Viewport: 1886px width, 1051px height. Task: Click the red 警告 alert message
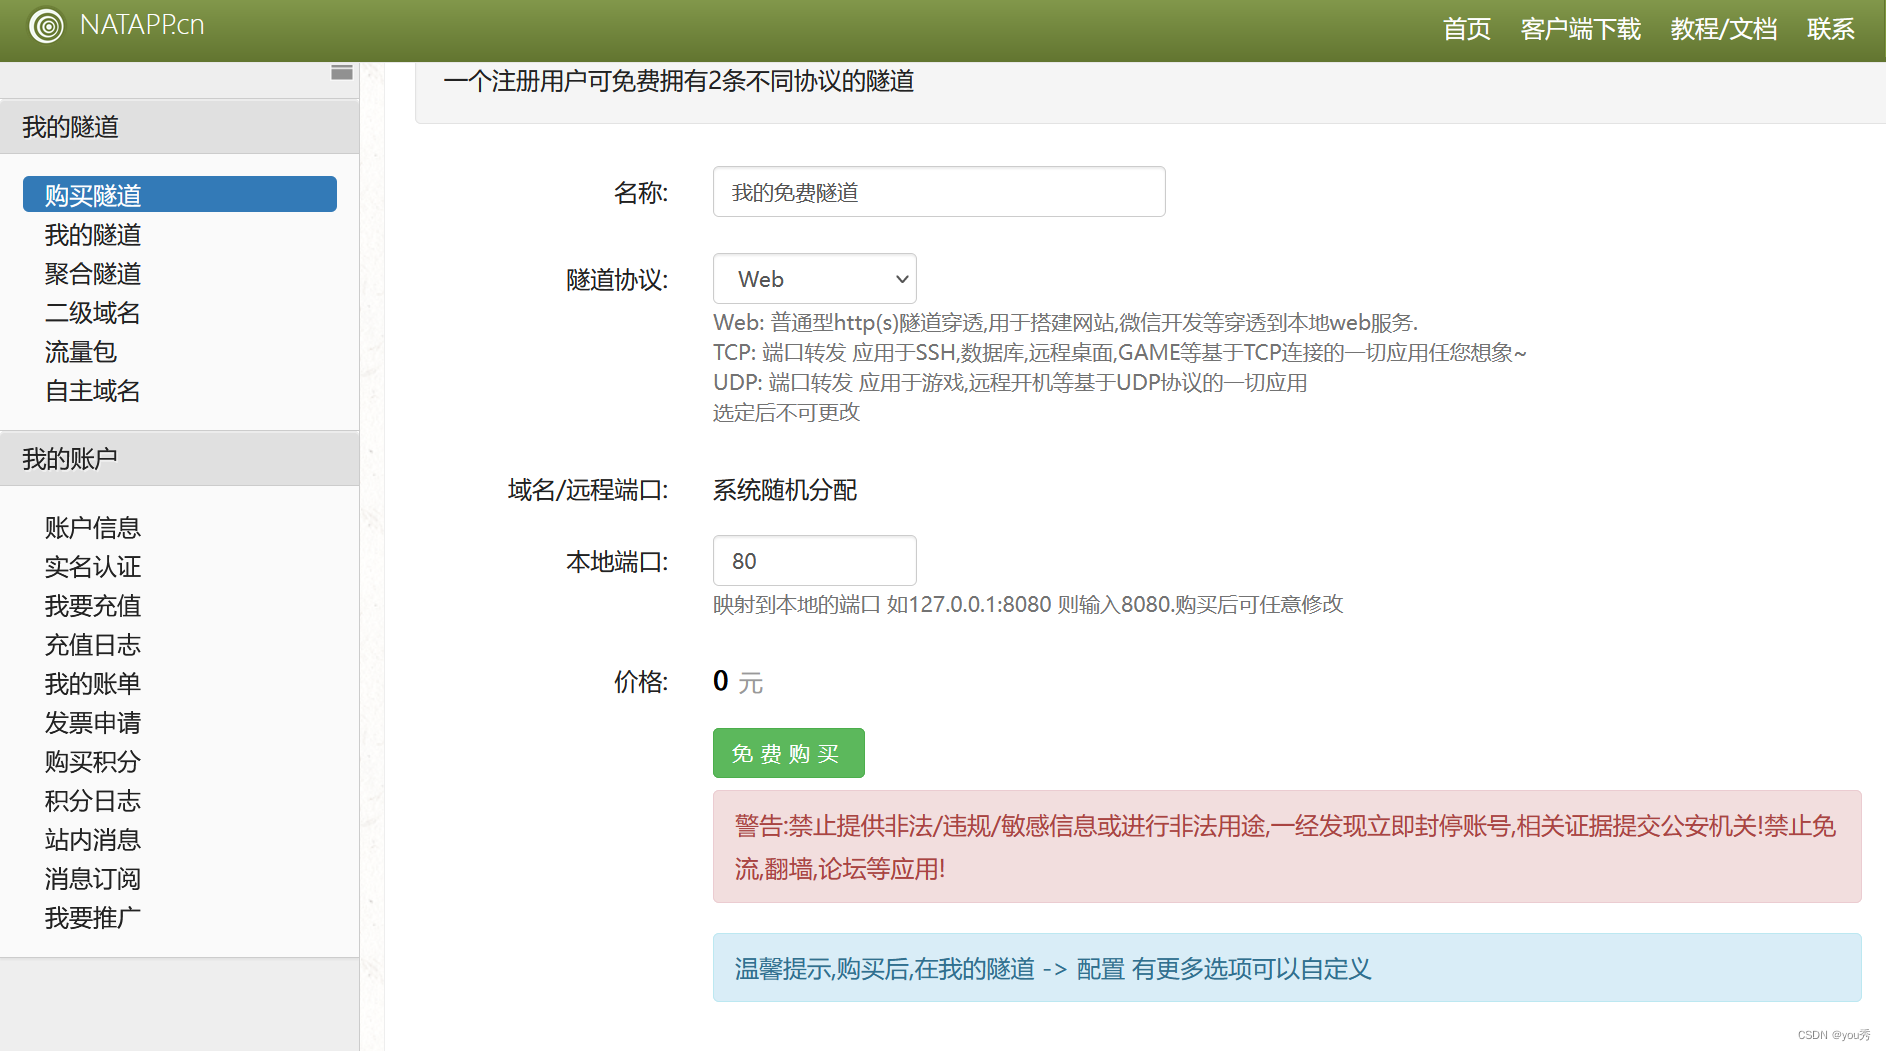[x=1287, y=847]
